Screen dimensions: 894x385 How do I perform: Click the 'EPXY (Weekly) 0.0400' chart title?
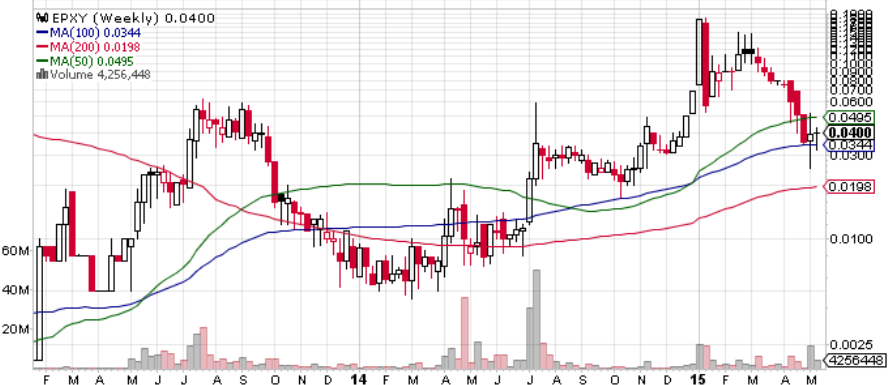coord(133,18)
